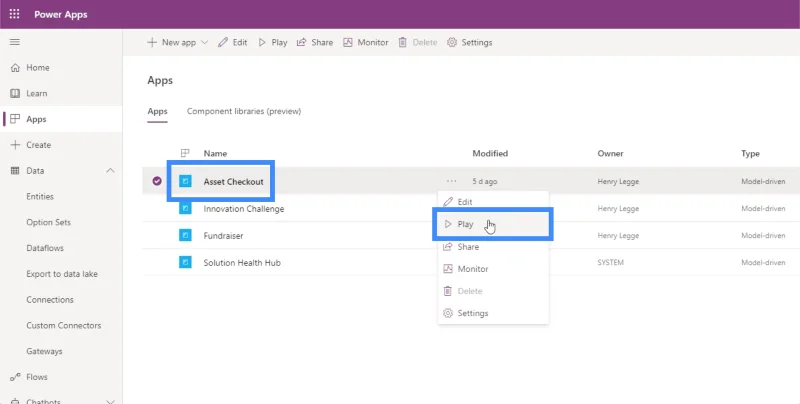This screenshot has height=404, width=800.
Task: Sort by the Modified column header
Action: (490, 154)
